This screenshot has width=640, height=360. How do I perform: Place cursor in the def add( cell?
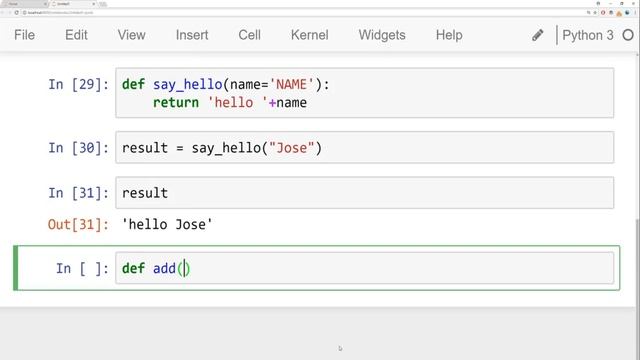(364, 268)
